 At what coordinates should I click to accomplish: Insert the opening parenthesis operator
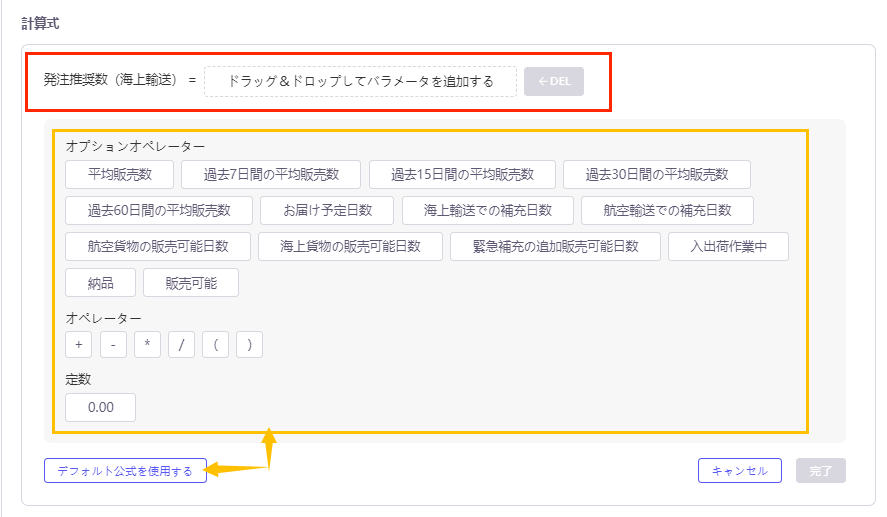coord(216,344)
